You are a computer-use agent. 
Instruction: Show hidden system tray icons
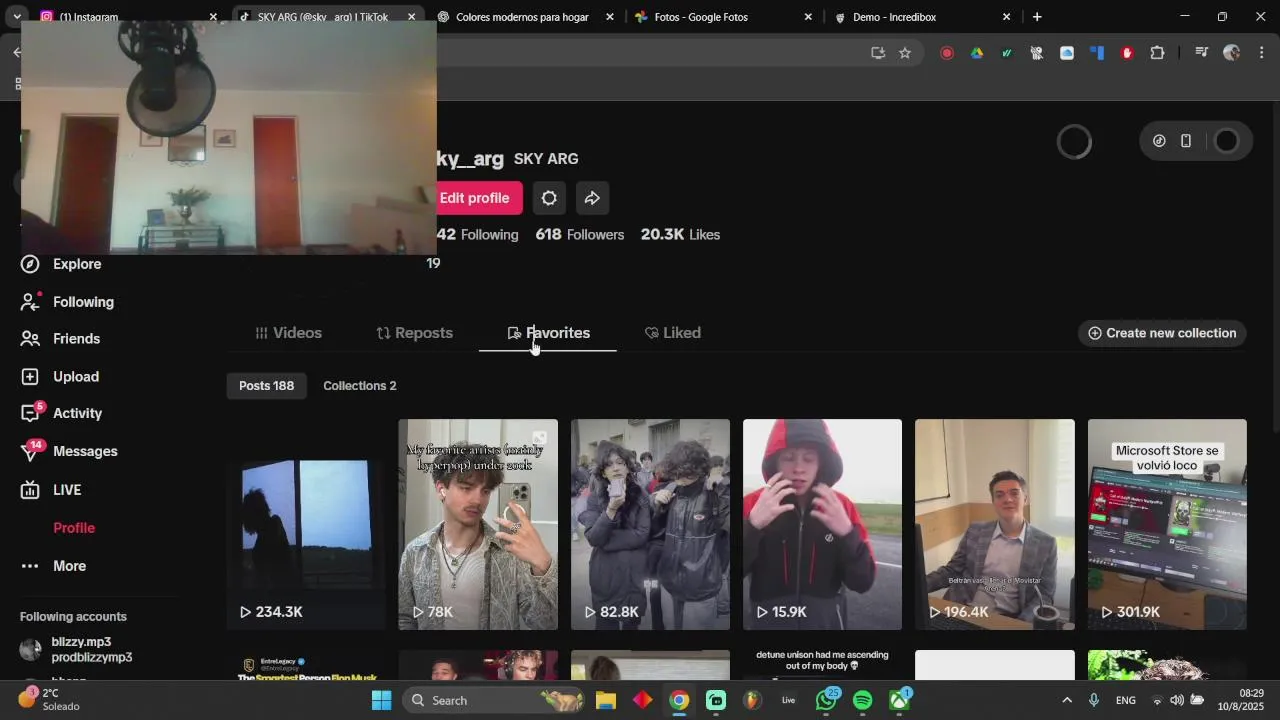(x=1067, y=700)
